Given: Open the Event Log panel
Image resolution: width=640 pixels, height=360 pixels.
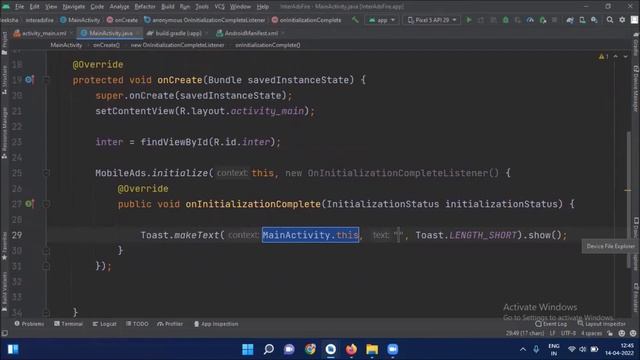Looking at the screenshot, I should coord(551,324).
